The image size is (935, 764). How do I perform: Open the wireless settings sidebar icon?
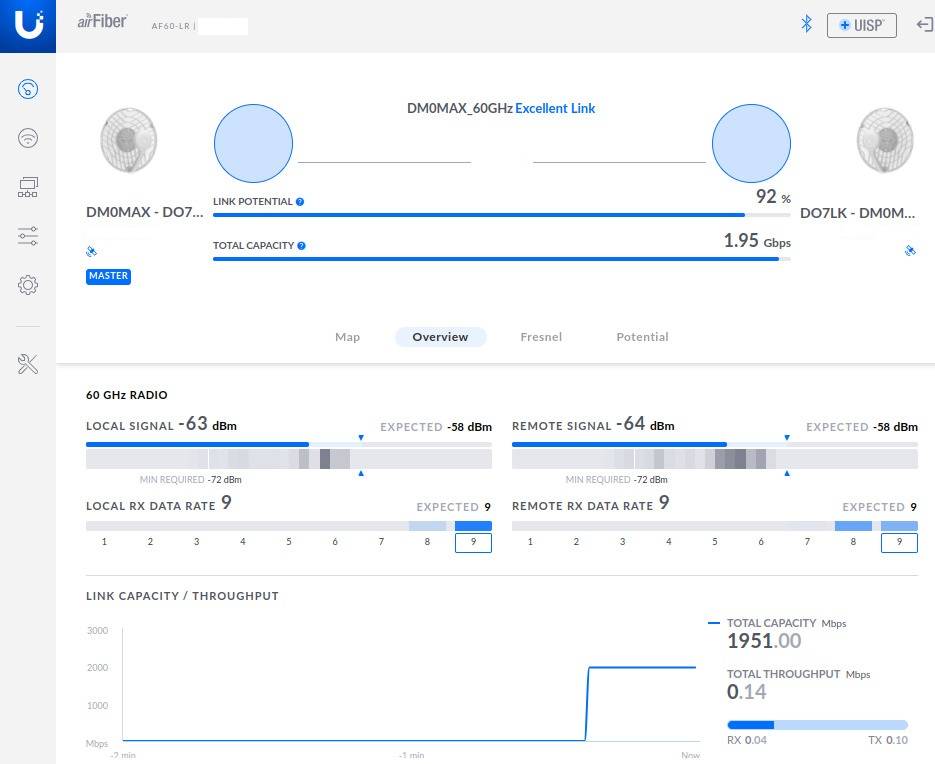point(28,138)
